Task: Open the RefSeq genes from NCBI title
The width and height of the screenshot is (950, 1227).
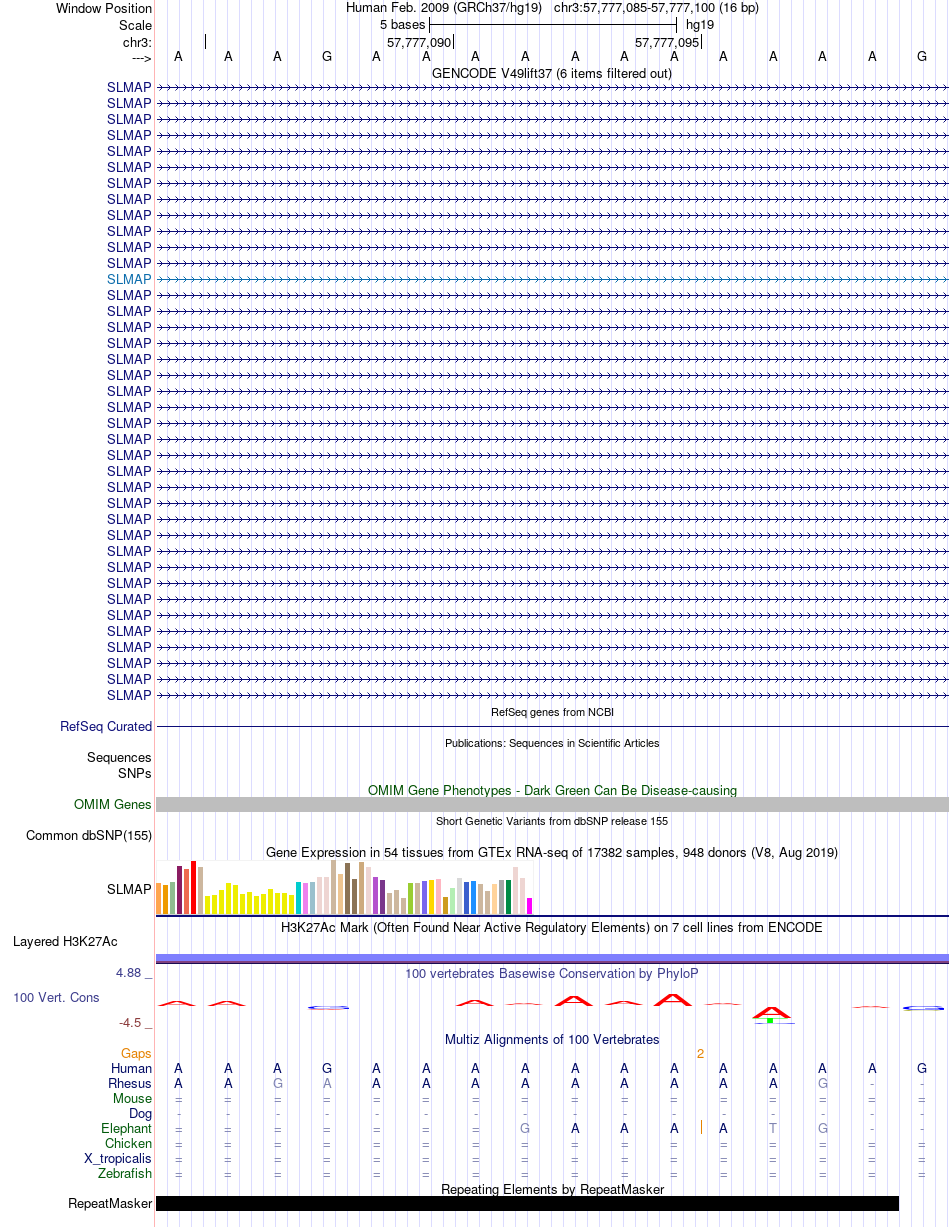Action: [x=552, y=712]
